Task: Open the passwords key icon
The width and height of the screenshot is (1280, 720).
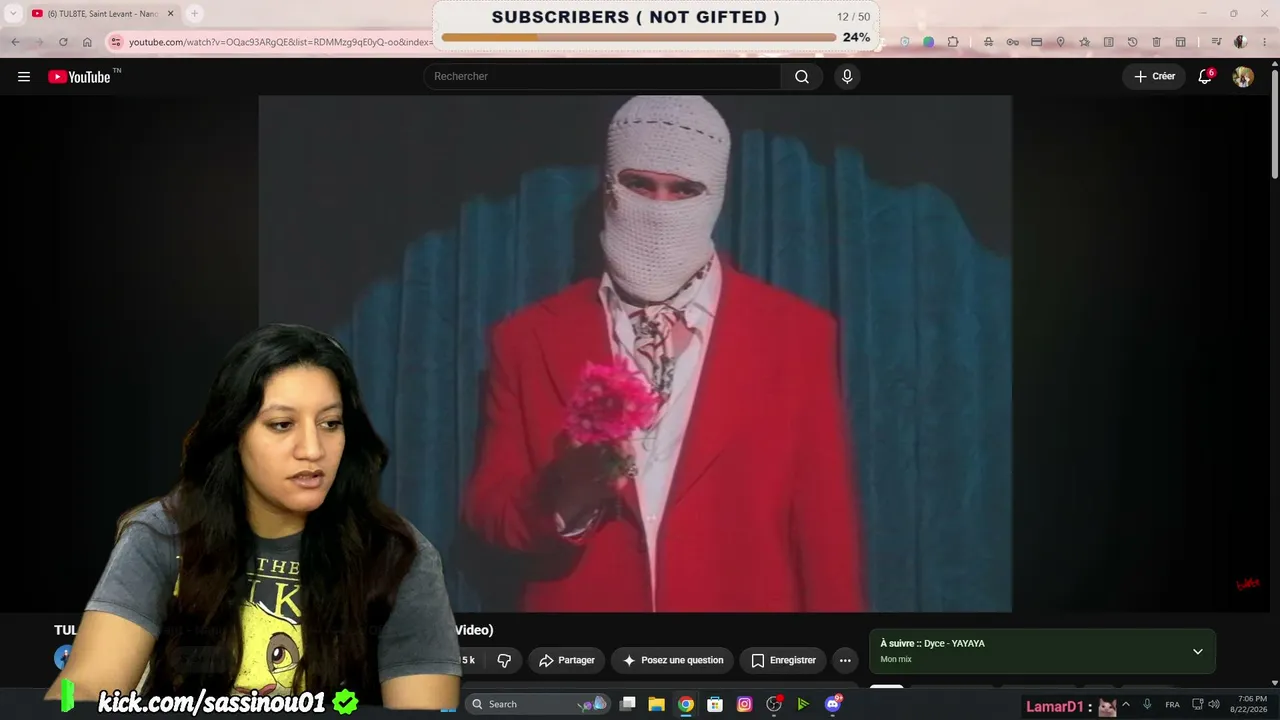Action: 1012,42
